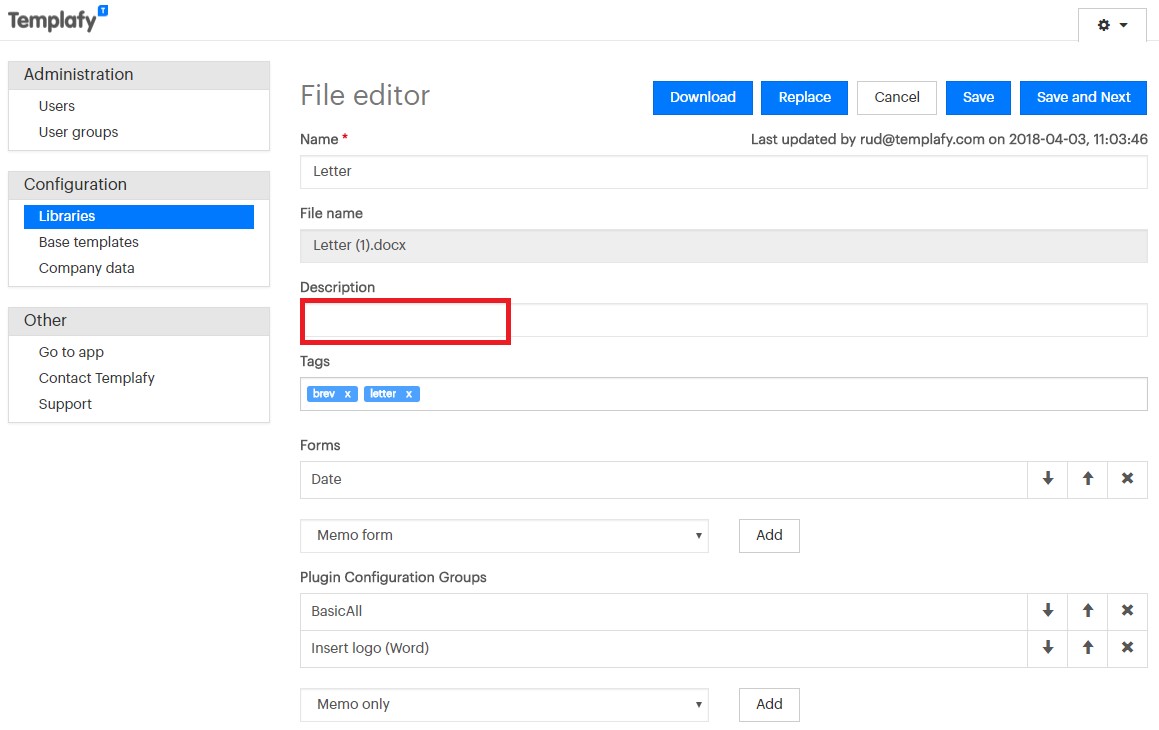Open Company data

pyautogui.click(x=86, y=268)
